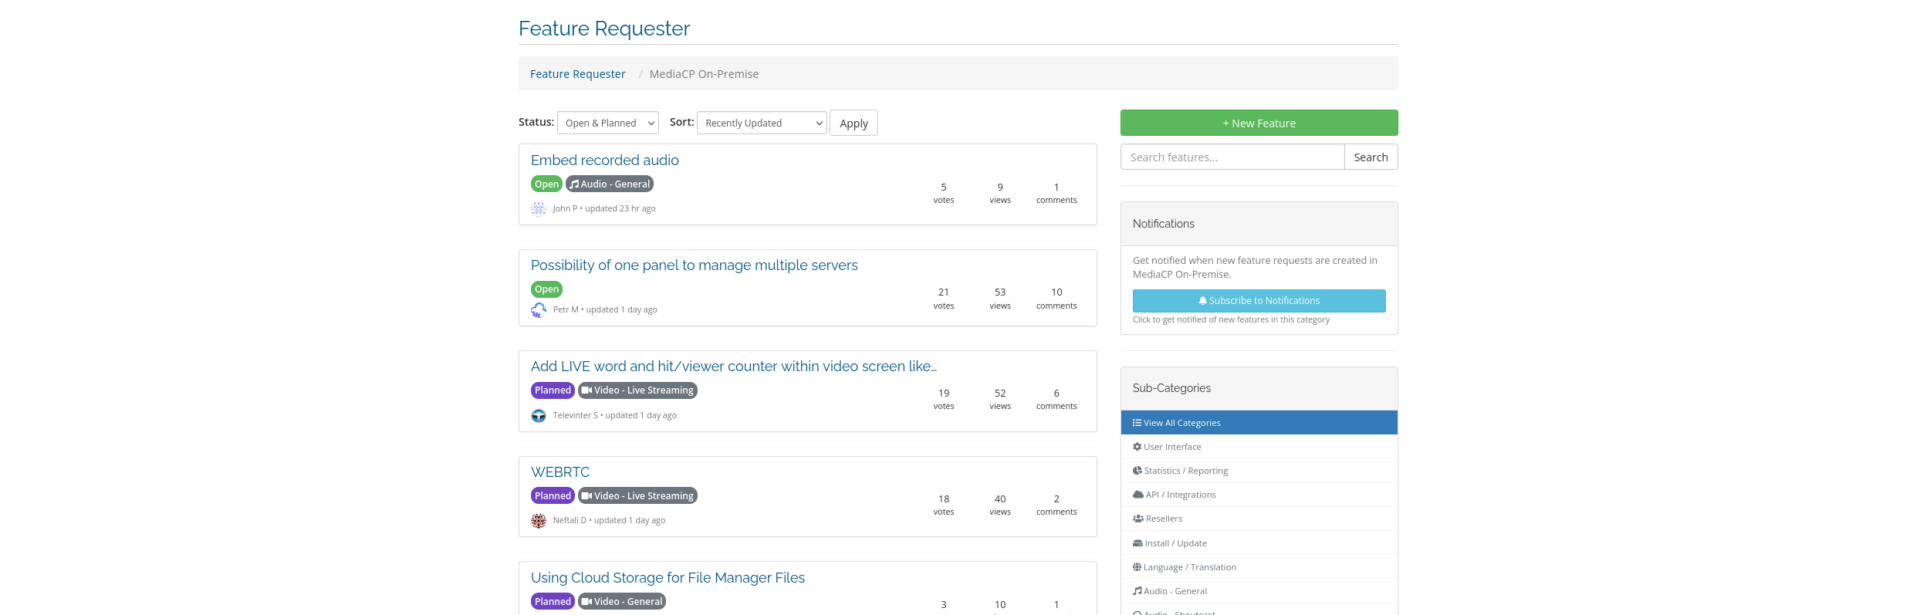The height and width of the screenshot is (615, 1920).
Task: Click Neftali D's avatar icon
Action: [x=538, y=521]
